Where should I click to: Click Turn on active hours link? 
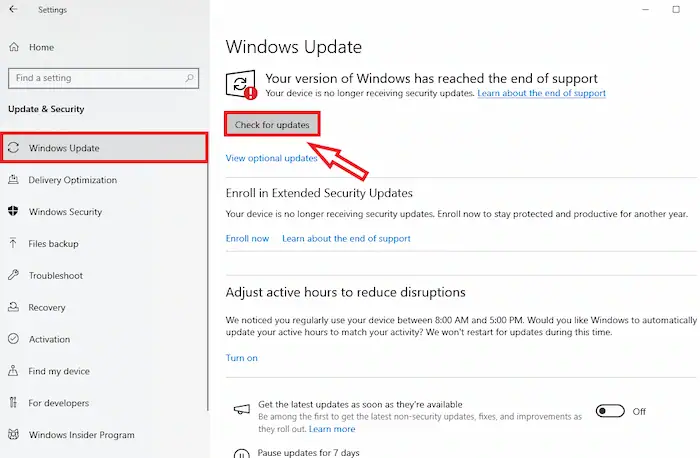click(x=242, y=358)
